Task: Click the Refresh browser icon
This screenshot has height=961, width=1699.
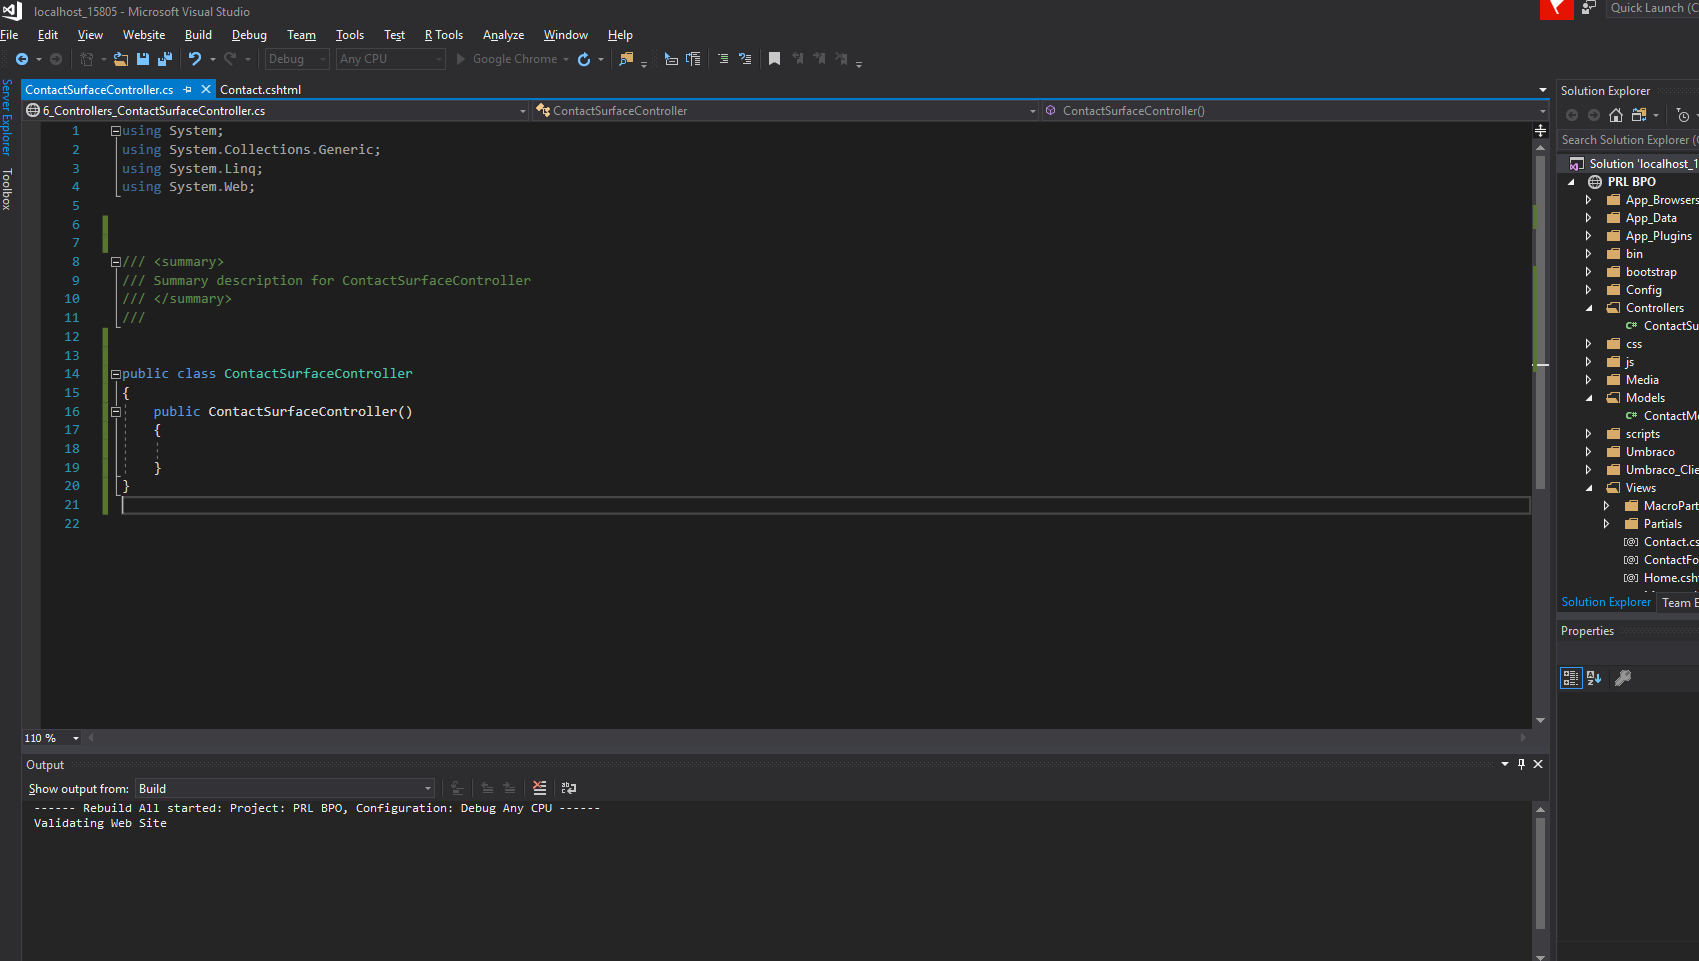Action: 584,59
